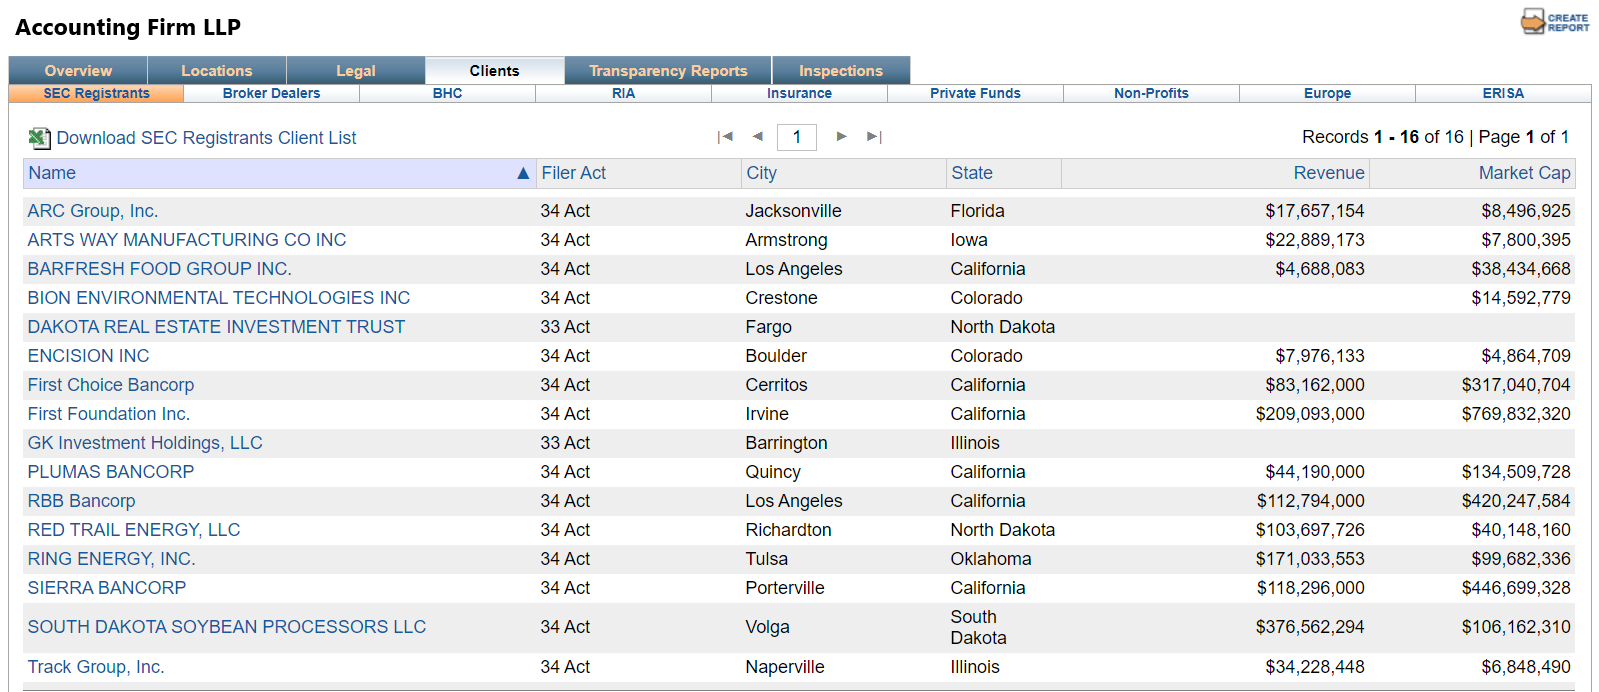Go to previous page arrow

point(757,137)
